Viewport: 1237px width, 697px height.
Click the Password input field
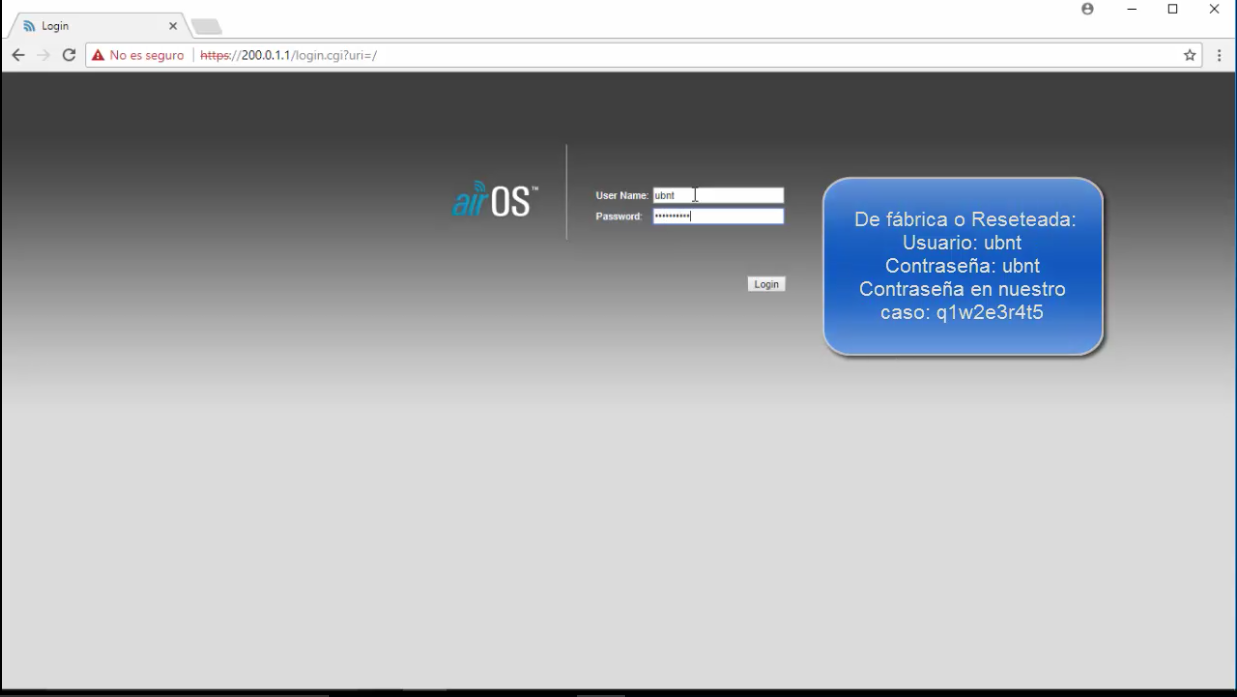(x=718, y=216)
